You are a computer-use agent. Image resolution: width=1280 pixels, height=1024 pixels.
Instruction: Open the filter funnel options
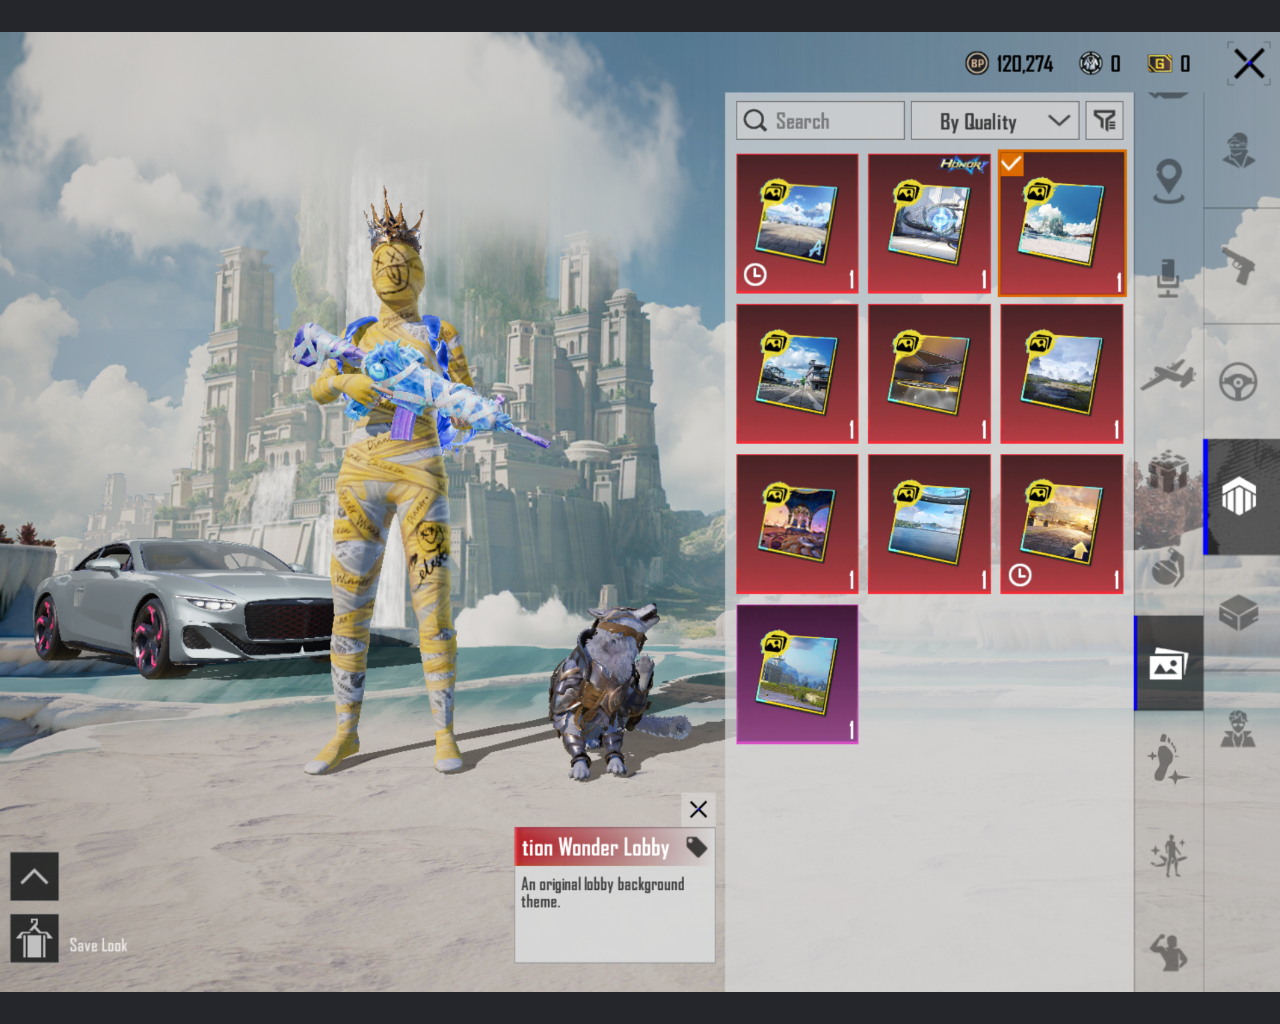pos(1104,121)
